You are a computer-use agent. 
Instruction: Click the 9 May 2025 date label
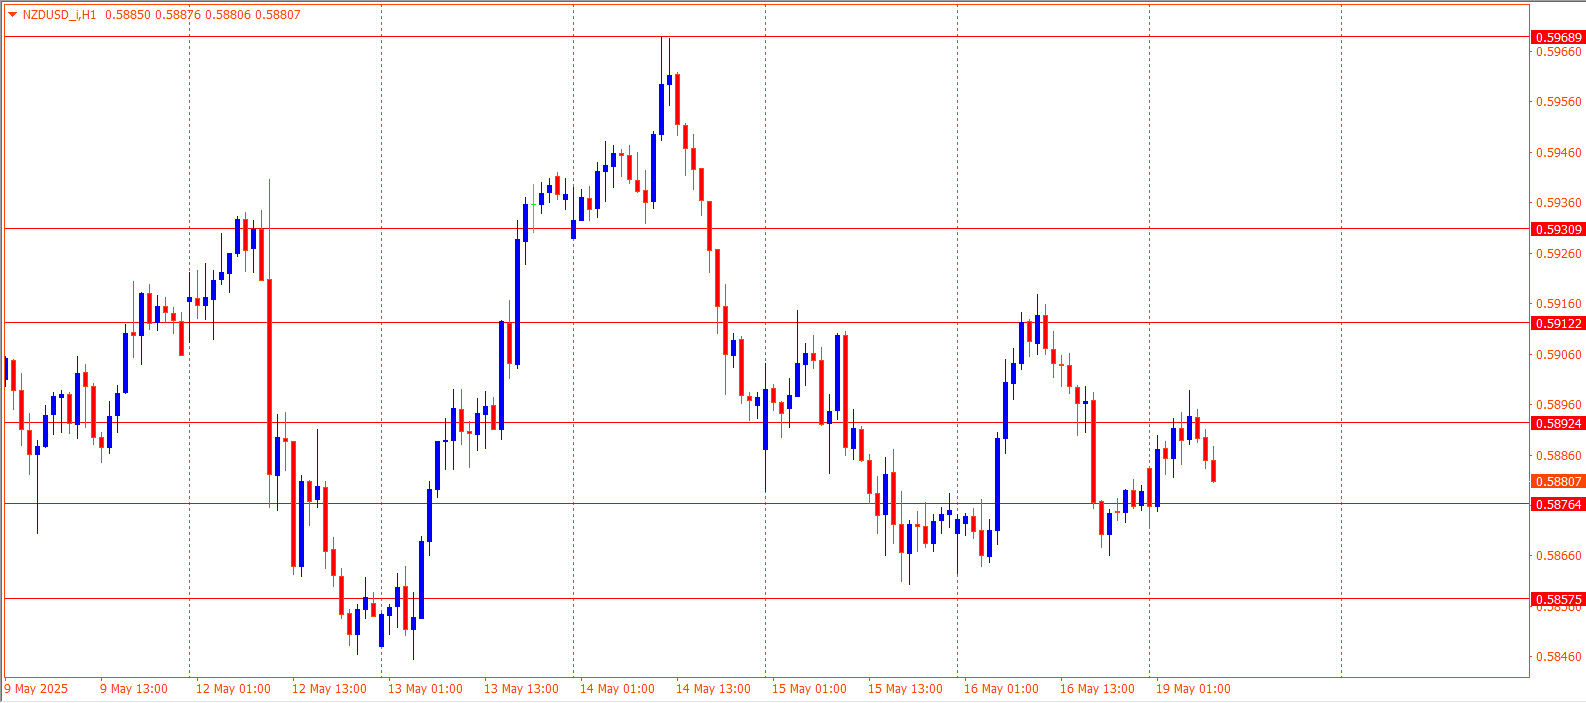pos(36,689)
